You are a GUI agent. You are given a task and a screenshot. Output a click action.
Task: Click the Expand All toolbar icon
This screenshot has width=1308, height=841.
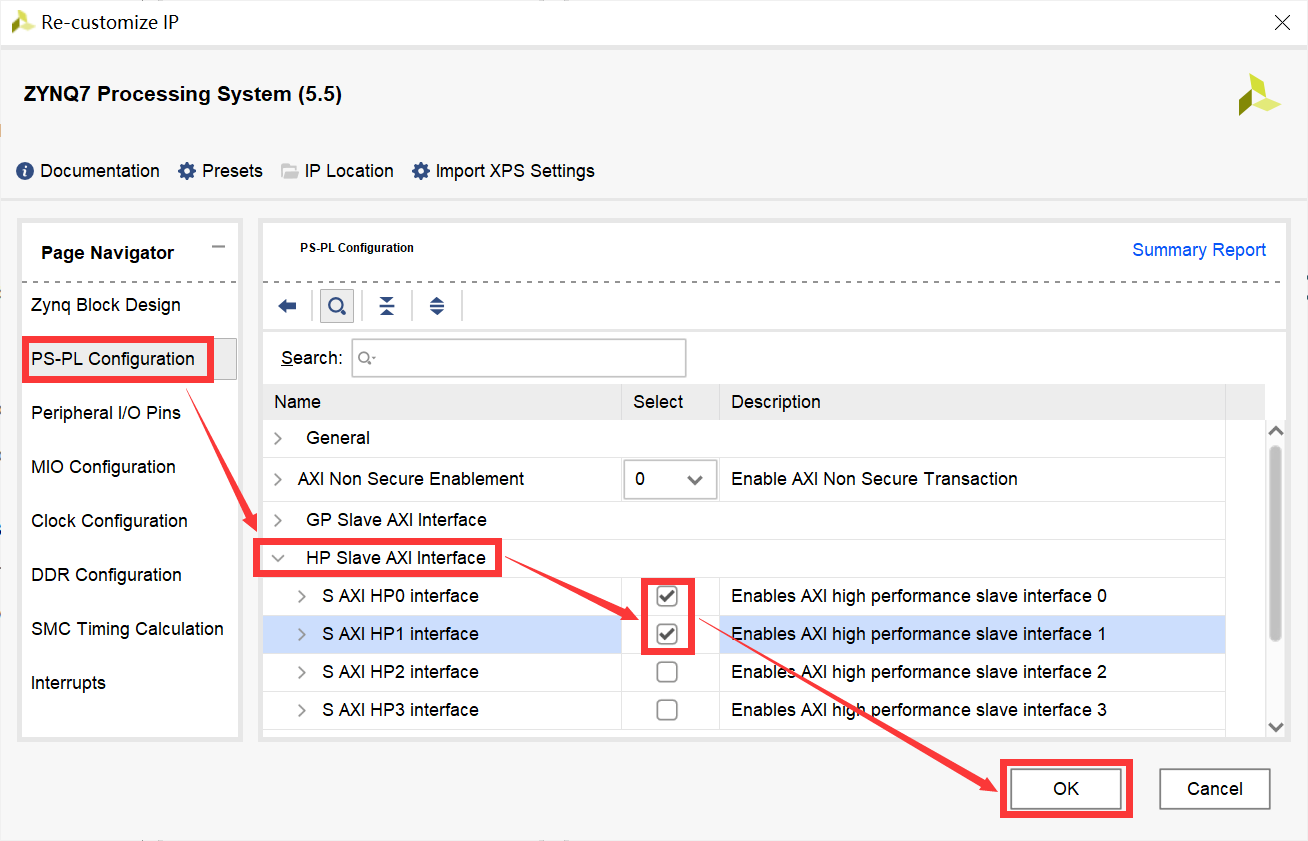437,306
